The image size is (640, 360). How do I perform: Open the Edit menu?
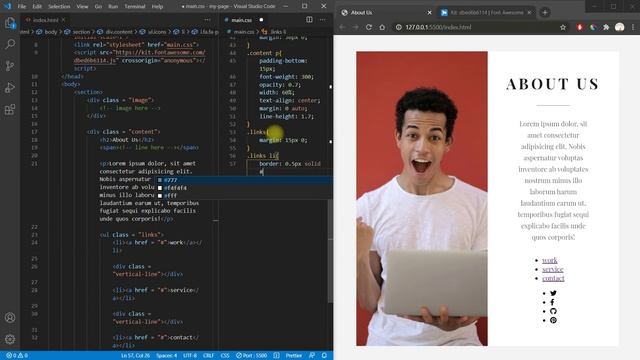(x=37, y=7)
